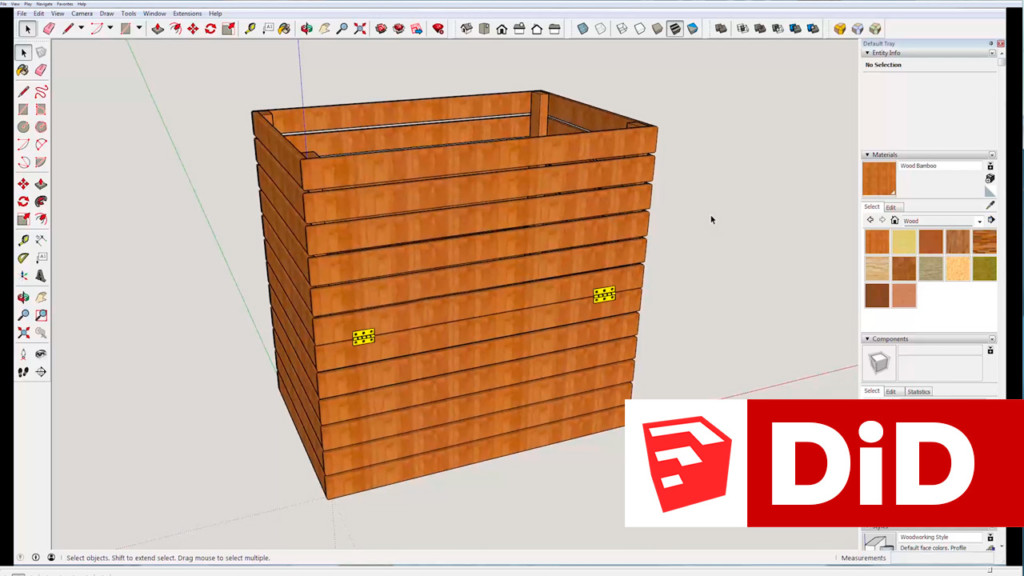1024x576 pixels.
Task: Select the Zoom Window tool in left toolbar
Action: [x=41, y=315]
